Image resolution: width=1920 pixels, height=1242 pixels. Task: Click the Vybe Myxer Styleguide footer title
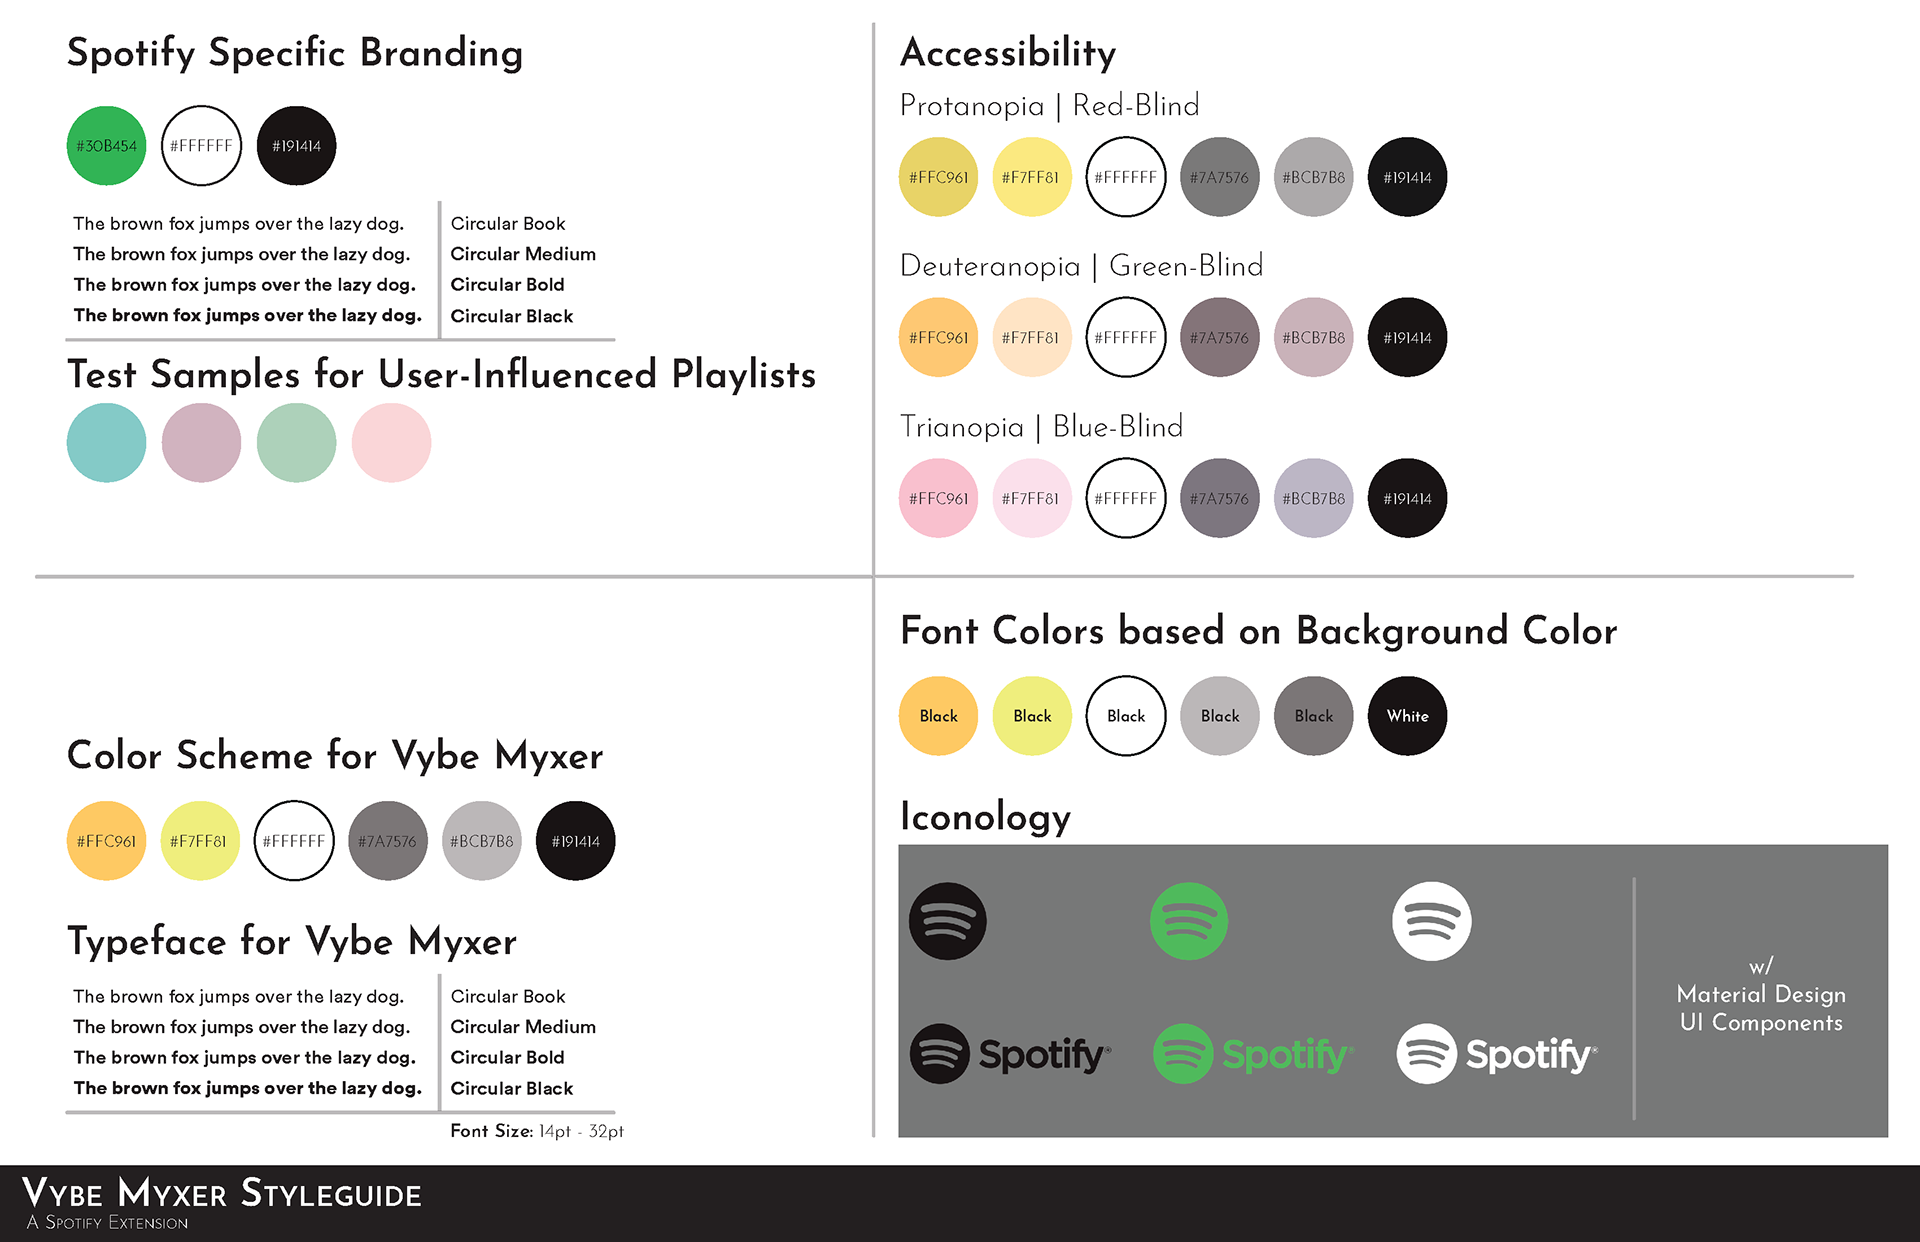[222, 1193]
